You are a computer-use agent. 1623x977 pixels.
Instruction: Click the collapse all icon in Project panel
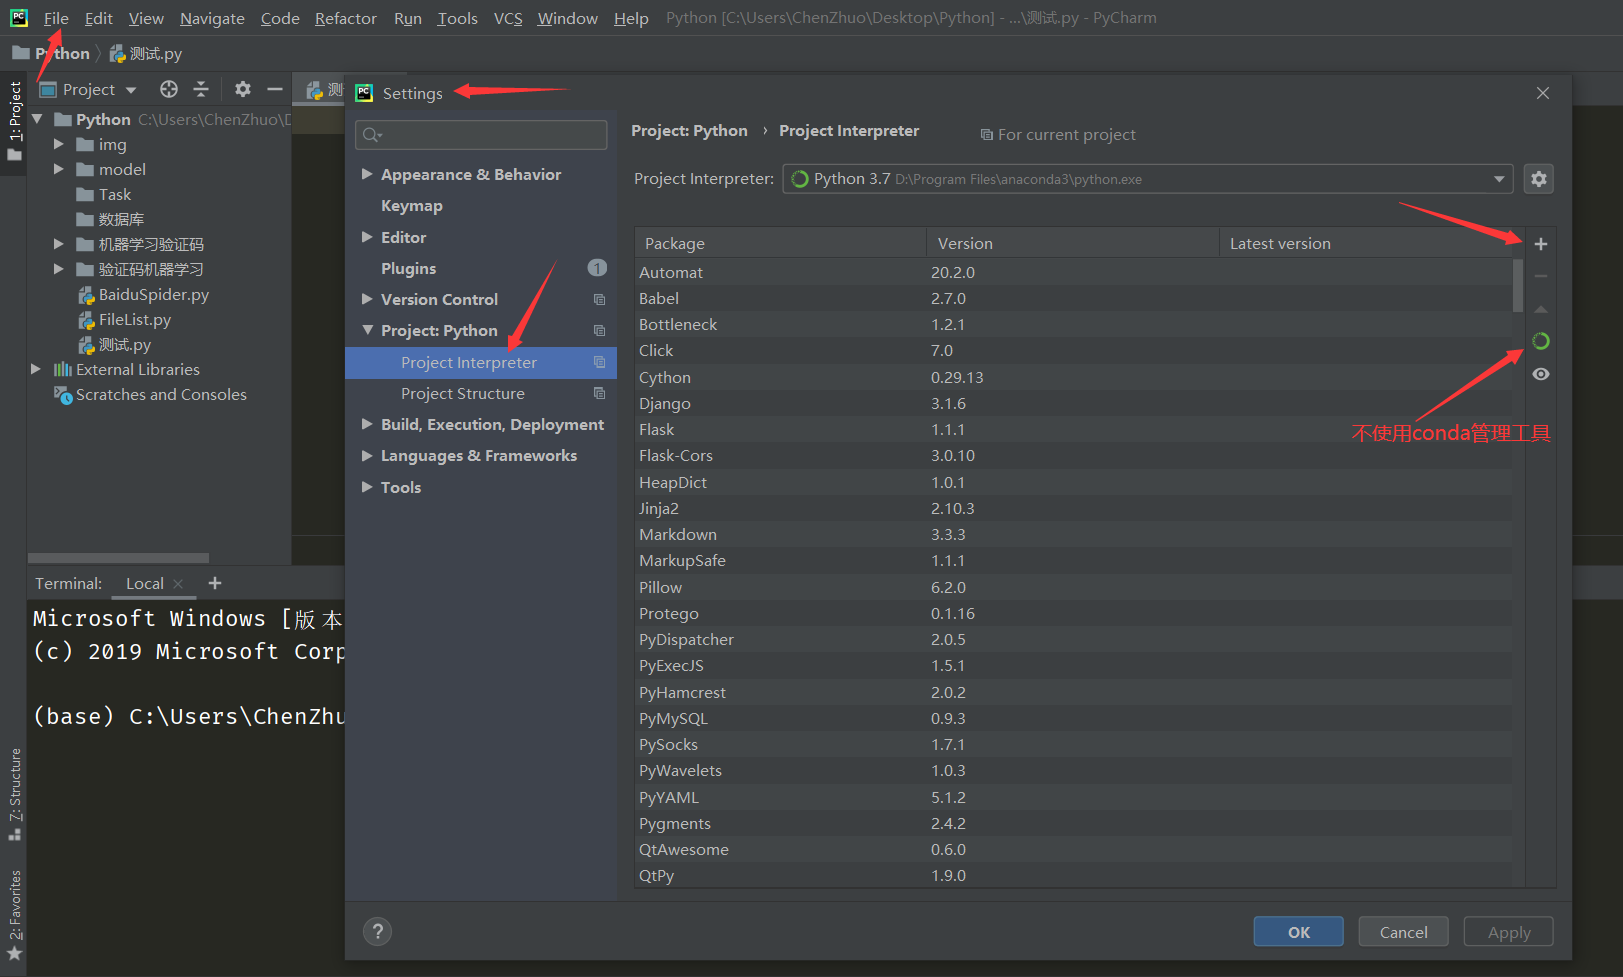click(x=201, y=90)
